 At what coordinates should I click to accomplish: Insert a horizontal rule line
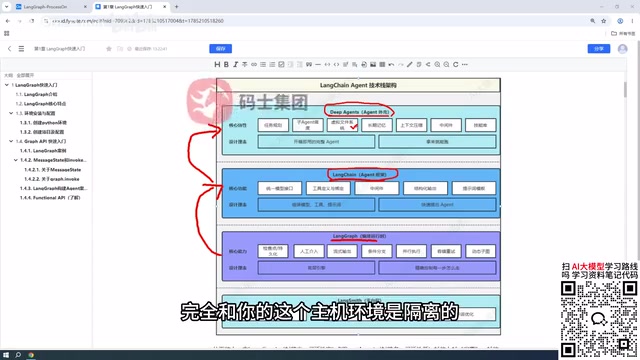(318, 64)
